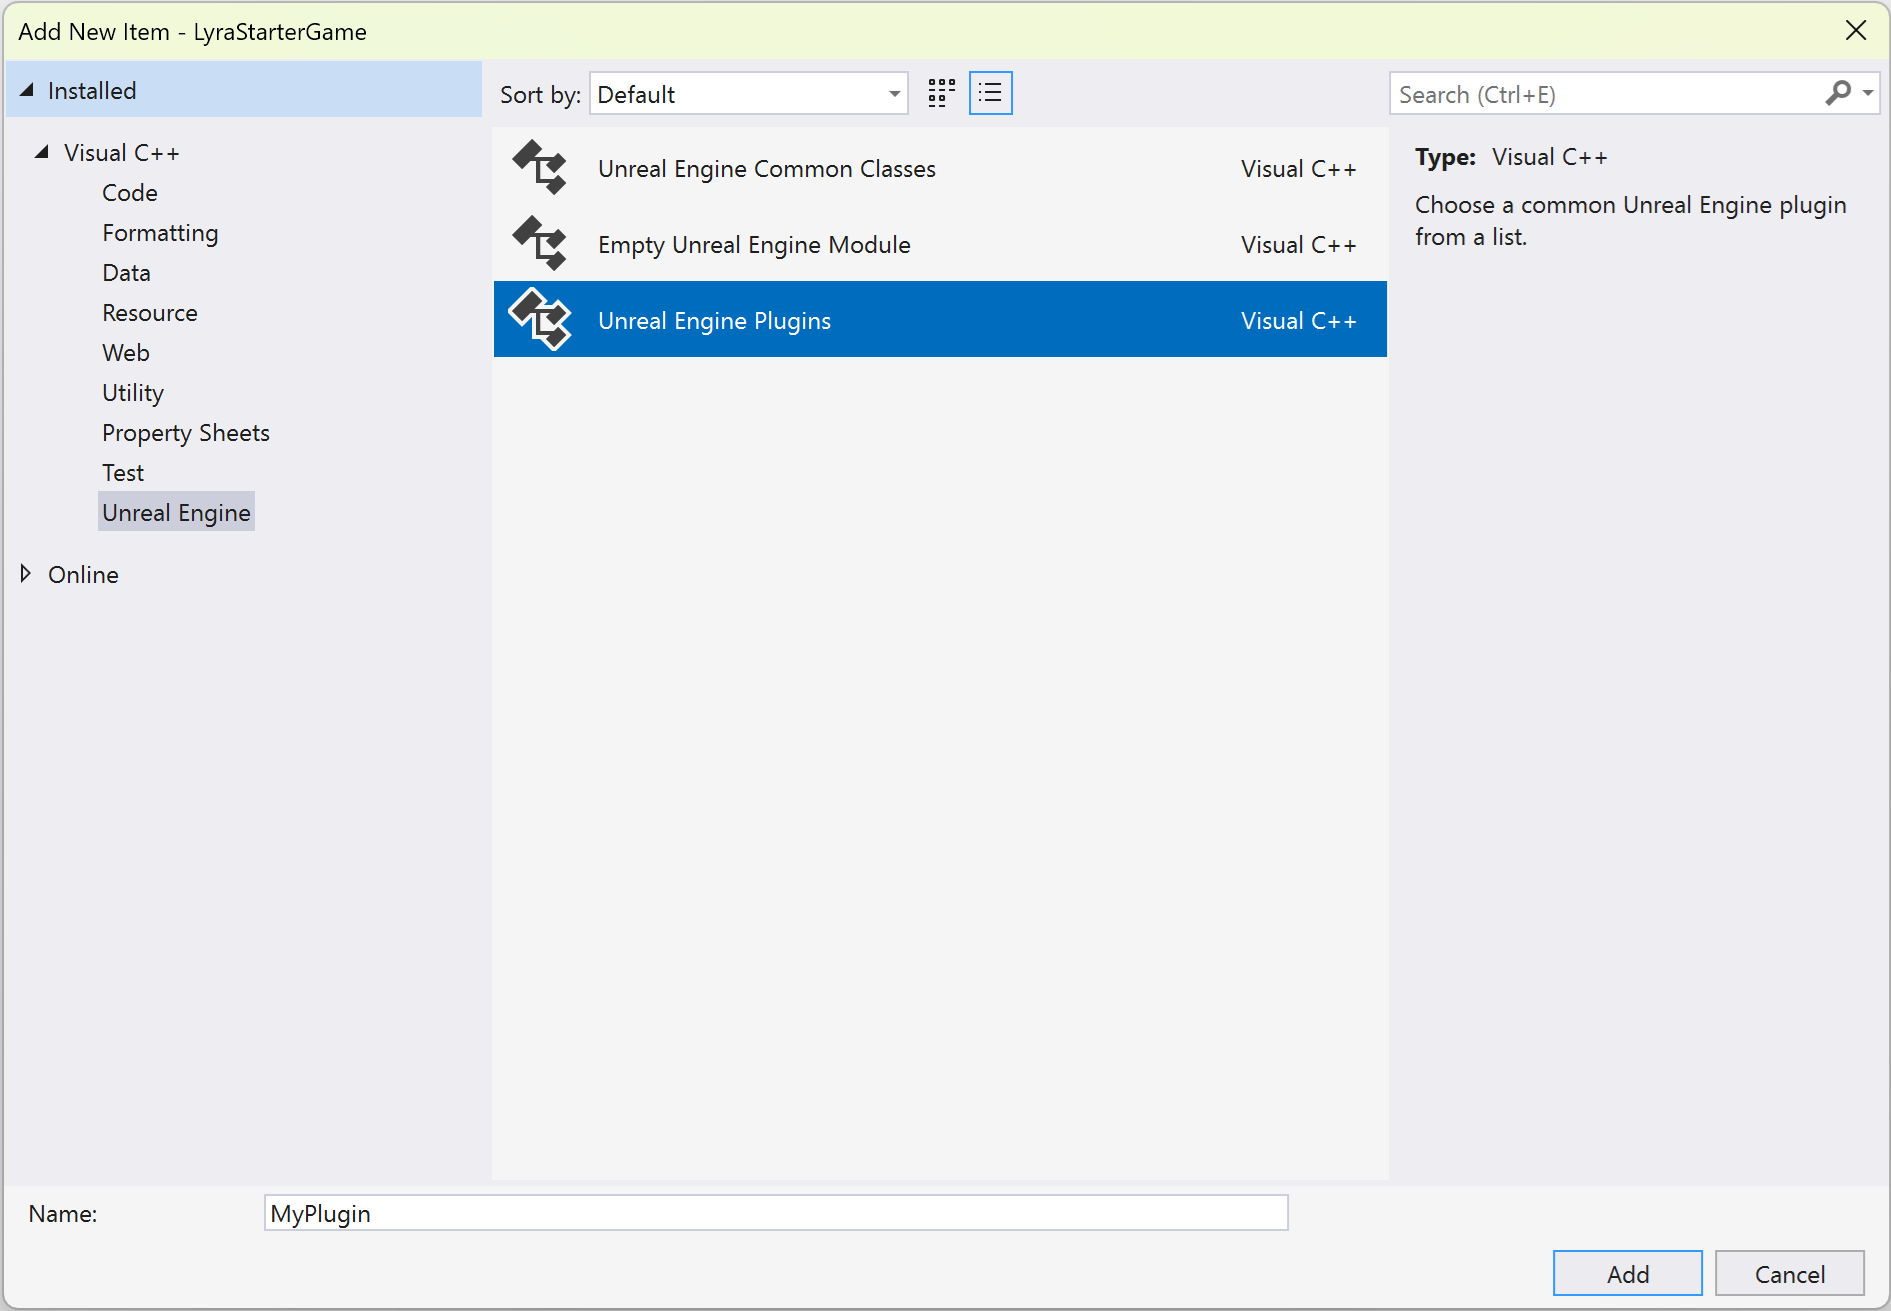Click the Search Ctrl+E box
The width and height of the screenshot is (1891, 1311).
(1600, 93)
